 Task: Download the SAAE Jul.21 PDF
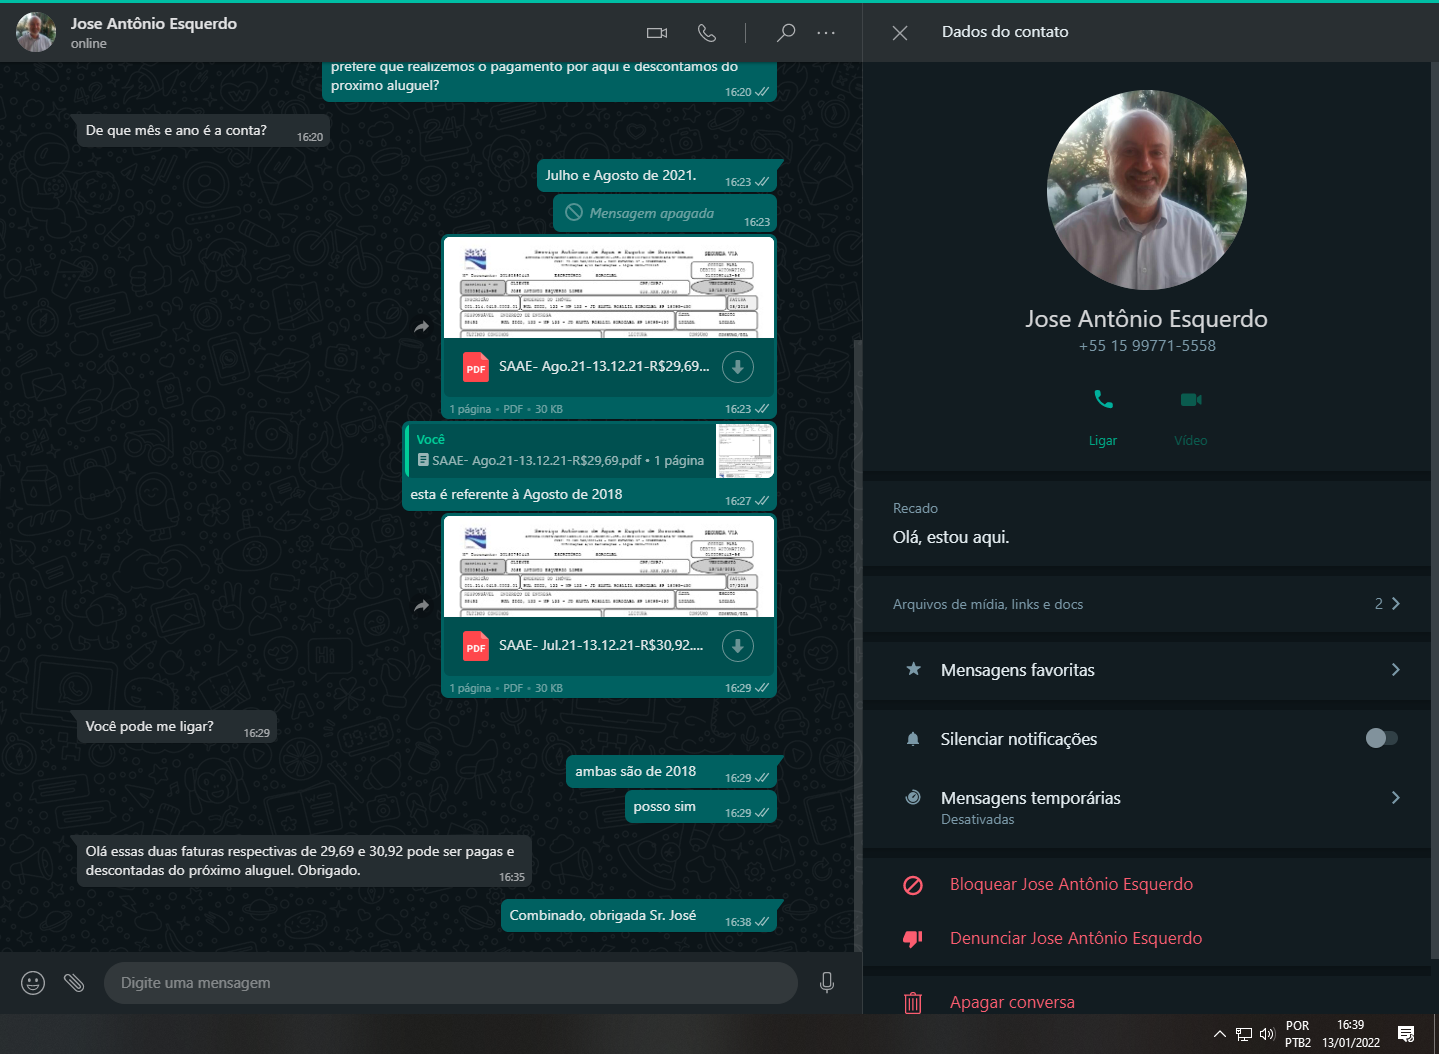coord(738,646)
